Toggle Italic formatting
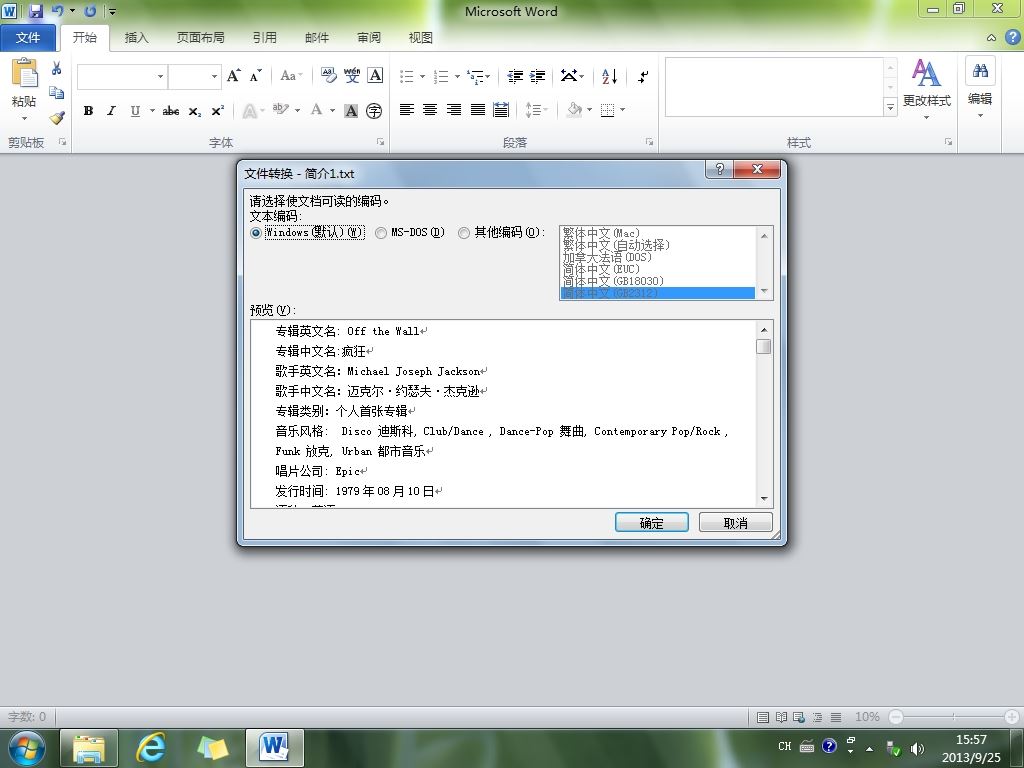Screen dimensions: 1024x768 (x=111, y=111)
